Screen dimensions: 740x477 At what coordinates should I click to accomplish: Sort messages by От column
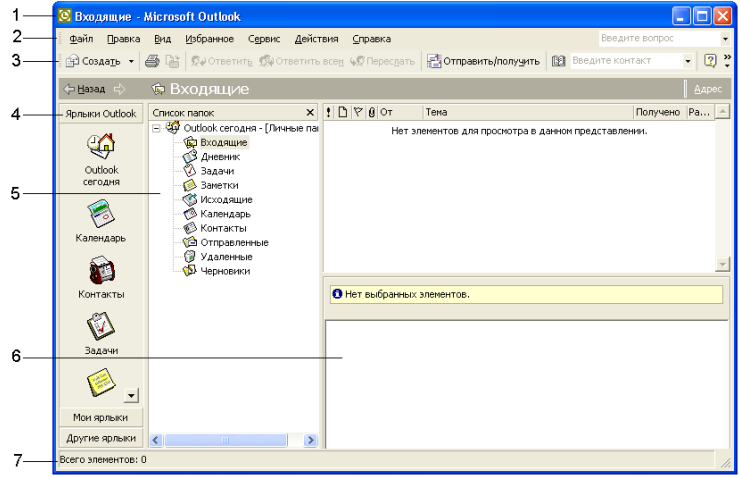[x=400, y=112]
